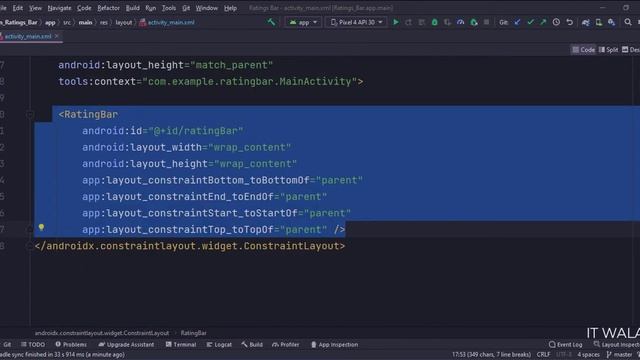Screen dimensions: 640x360
Task: Switch editor to Split view
Action: click(x=608, y=50)
